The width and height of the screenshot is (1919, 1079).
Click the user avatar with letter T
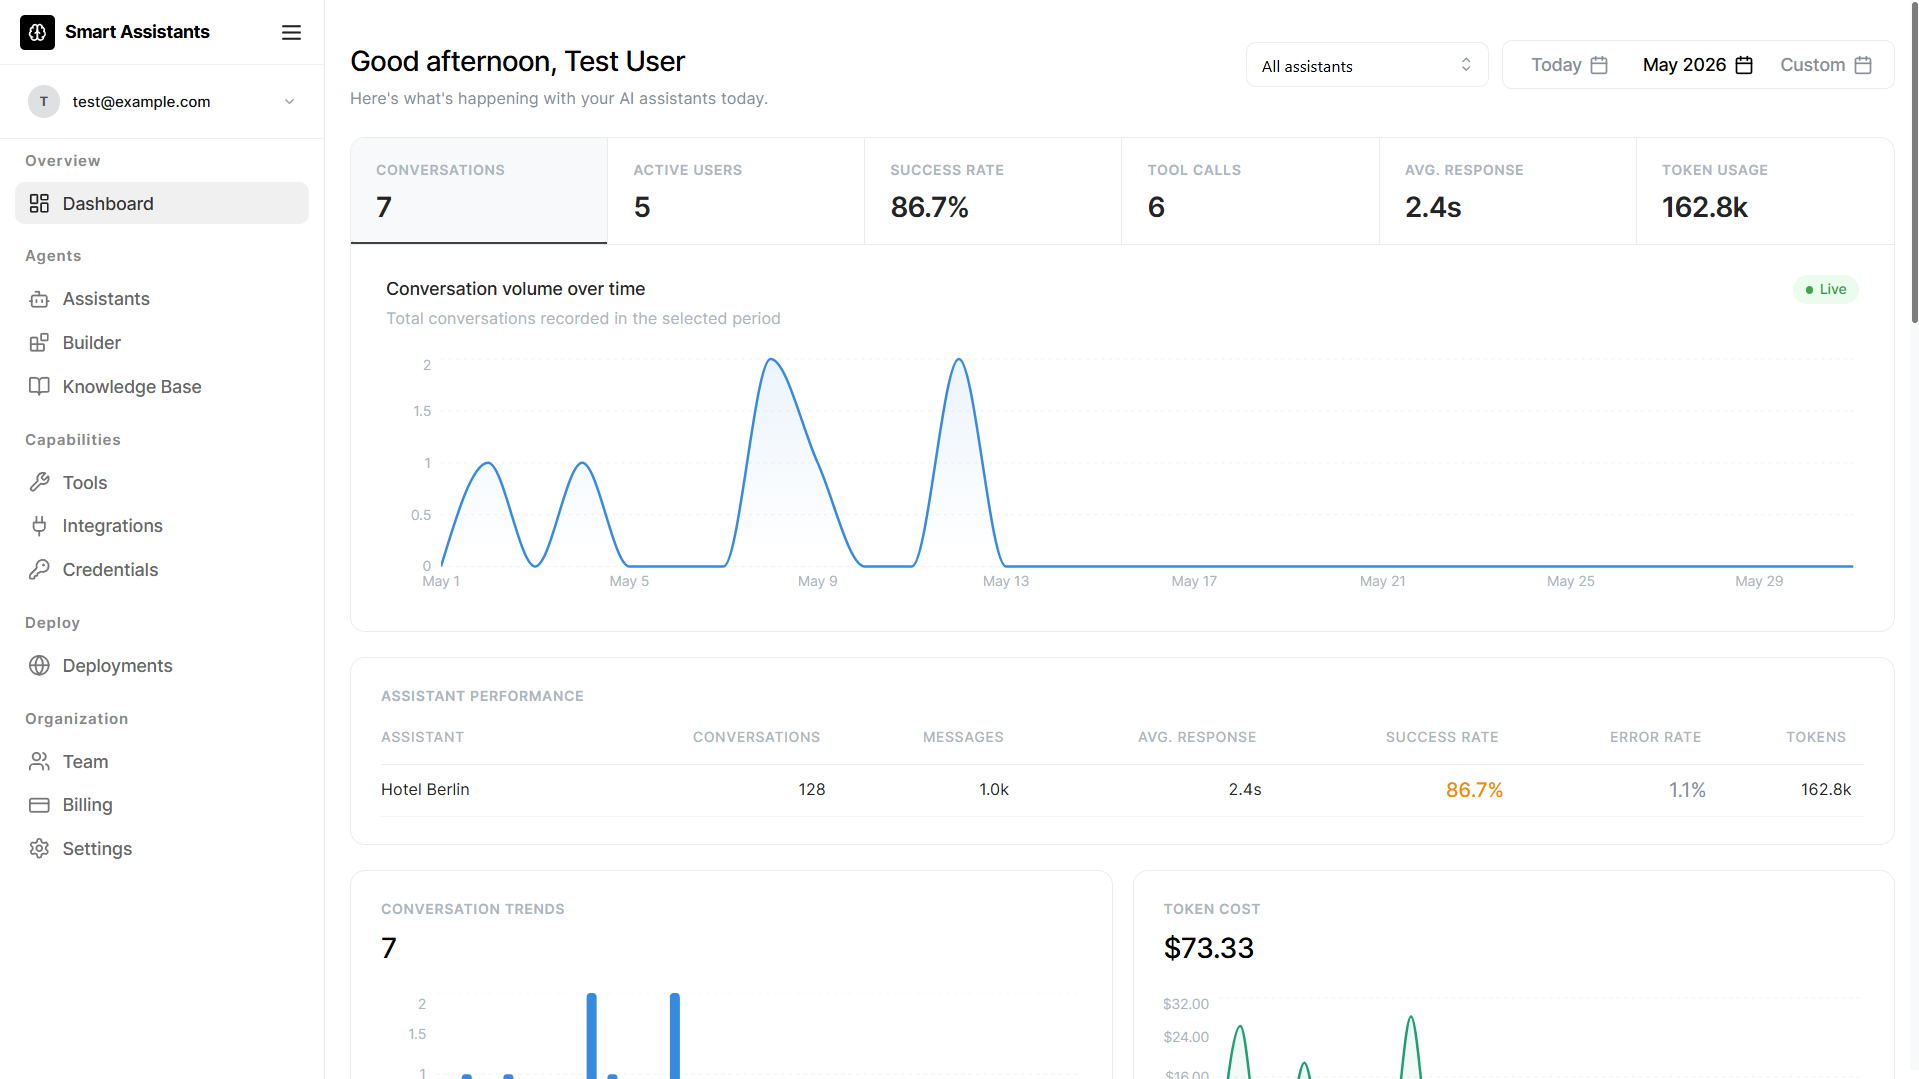[44, 101]
